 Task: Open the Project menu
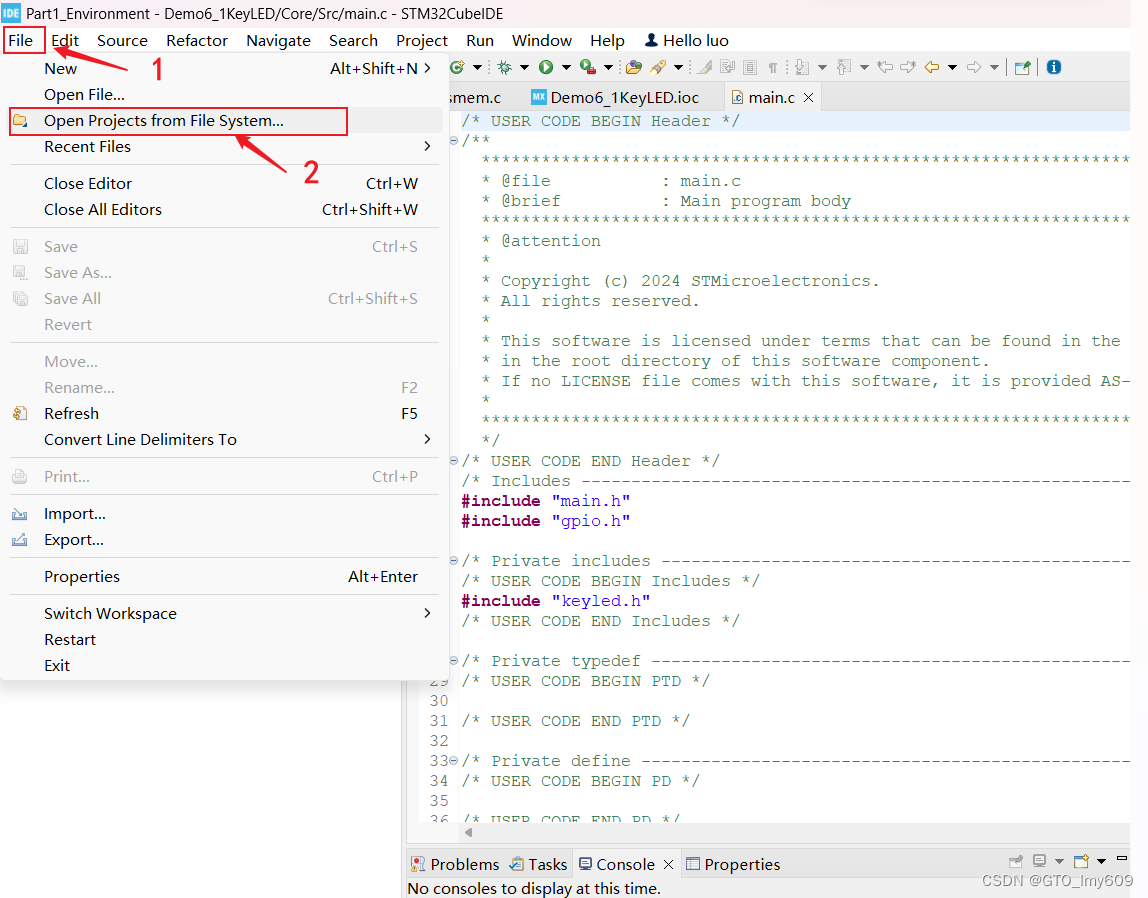pos(421,40)
